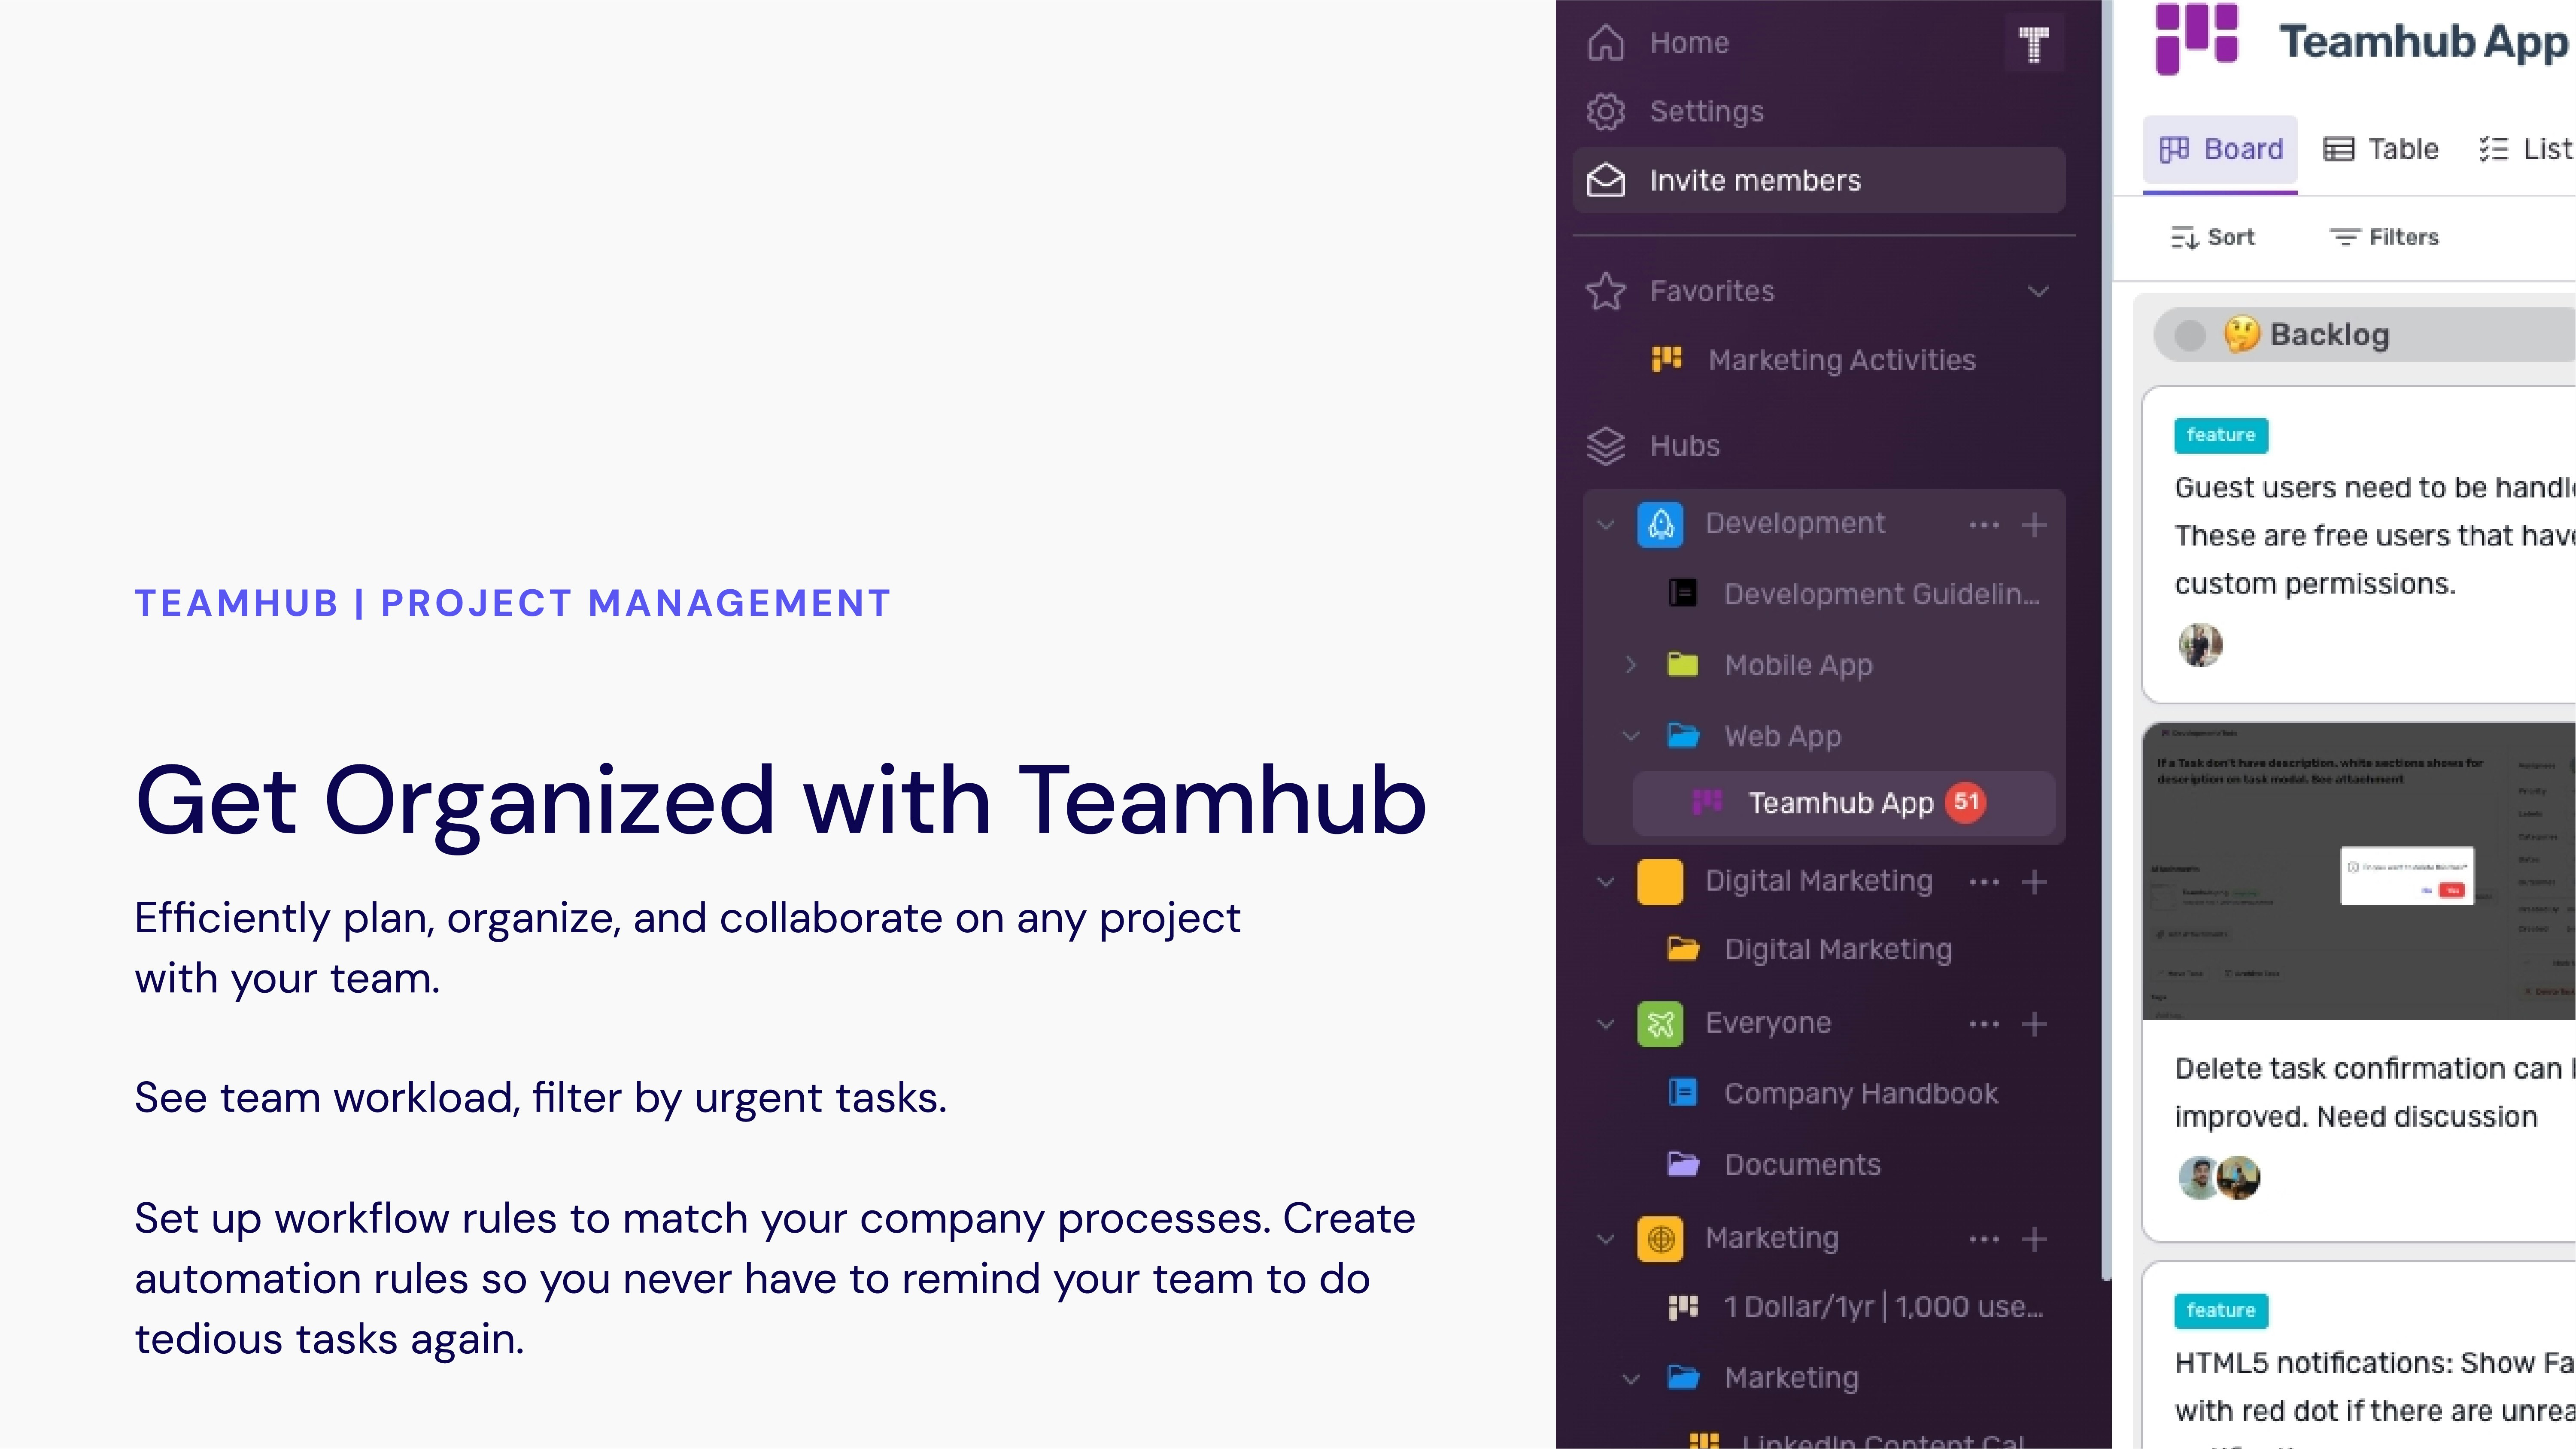The height and width of the screenshot is (1449, 2576).
Task: Click the Marketing hub target icon
Action: point(1660,1239)
